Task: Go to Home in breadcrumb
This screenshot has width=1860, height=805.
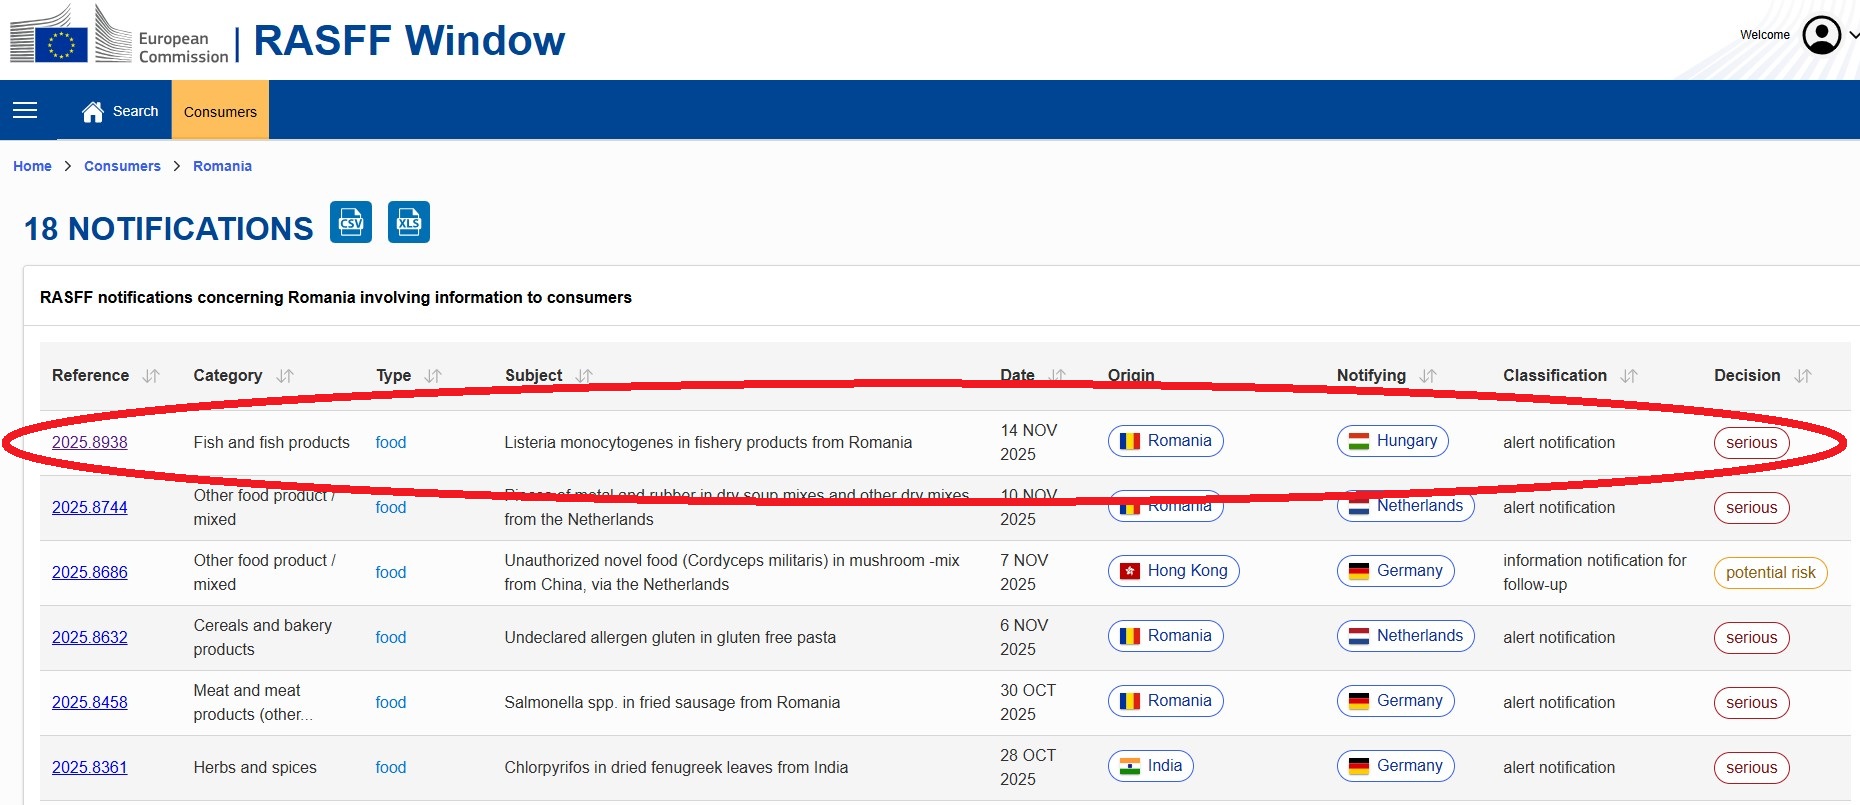Action: point(32,166)
